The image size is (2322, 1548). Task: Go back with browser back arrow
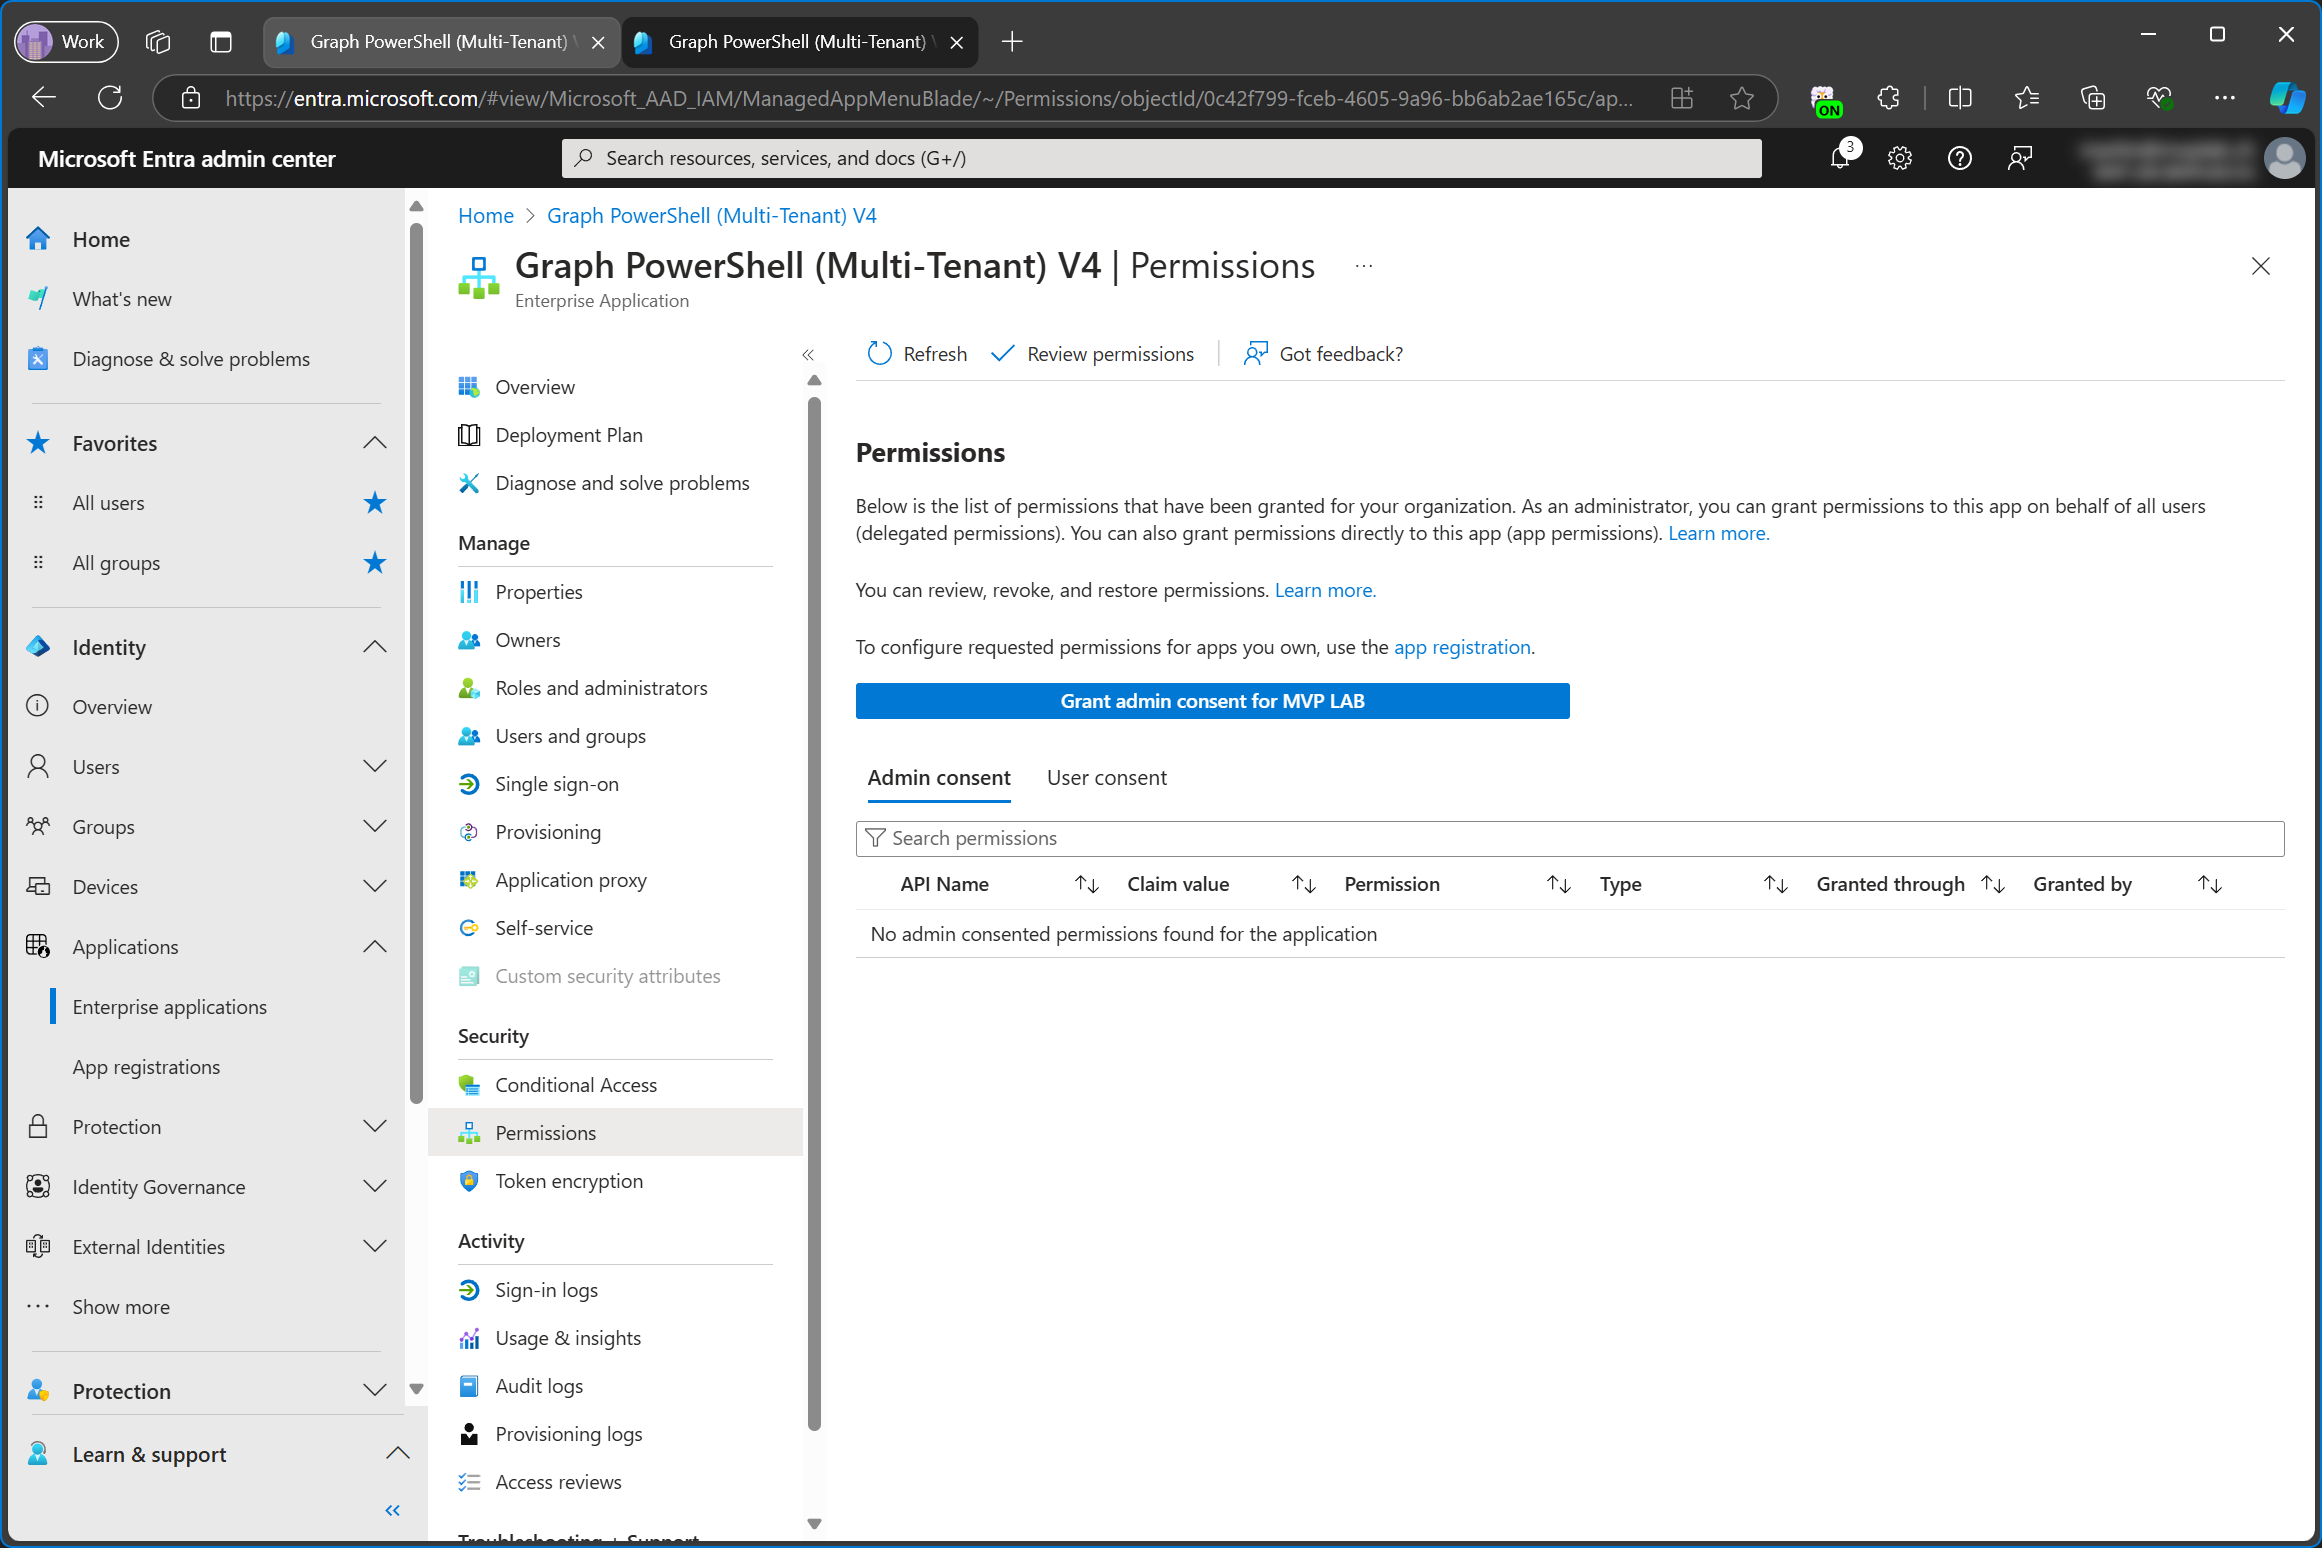[x=44, y=98]
